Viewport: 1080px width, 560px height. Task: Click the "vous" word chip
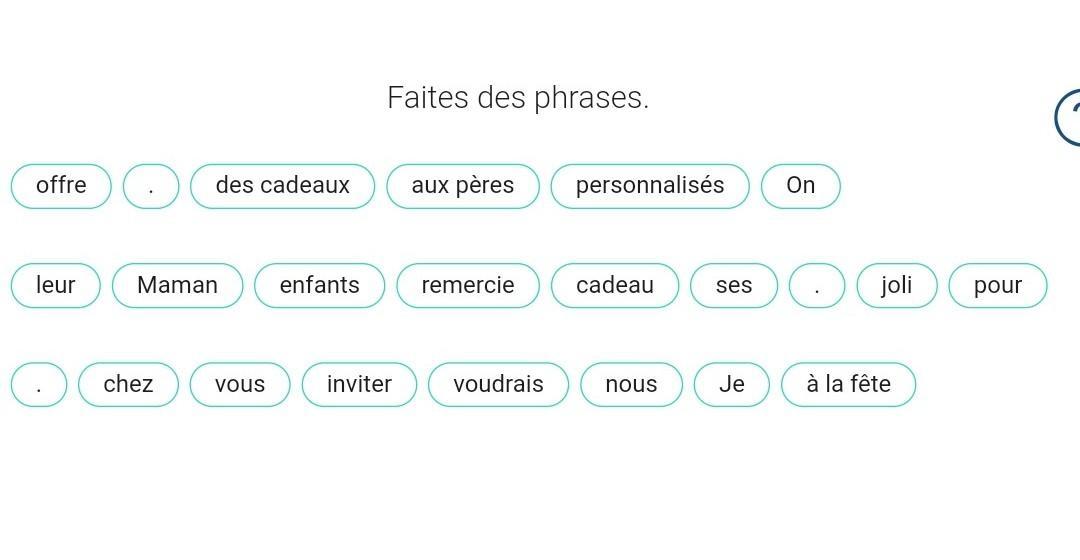click(239, 384)
